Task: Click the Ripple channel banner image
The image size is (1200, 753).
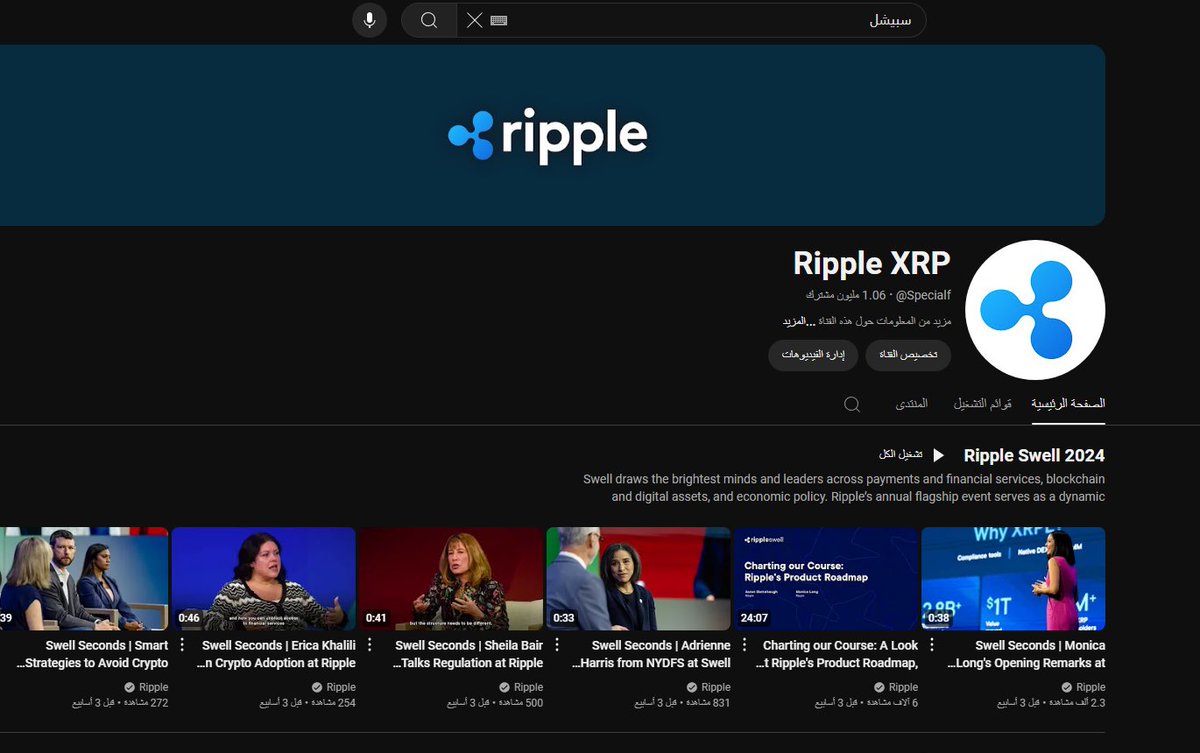Action: point(552,135)
